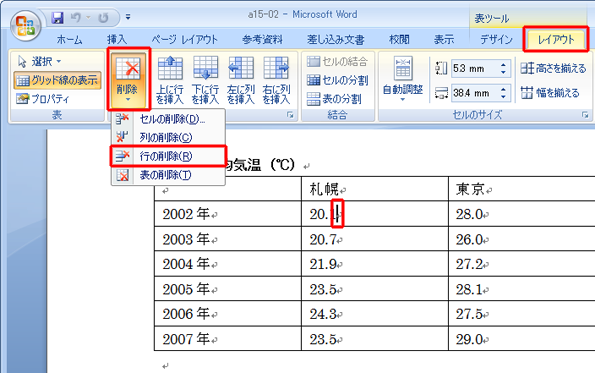Select the 表示 tab
595x373 pixels.
pyautogui.click(x=444, y=39)
